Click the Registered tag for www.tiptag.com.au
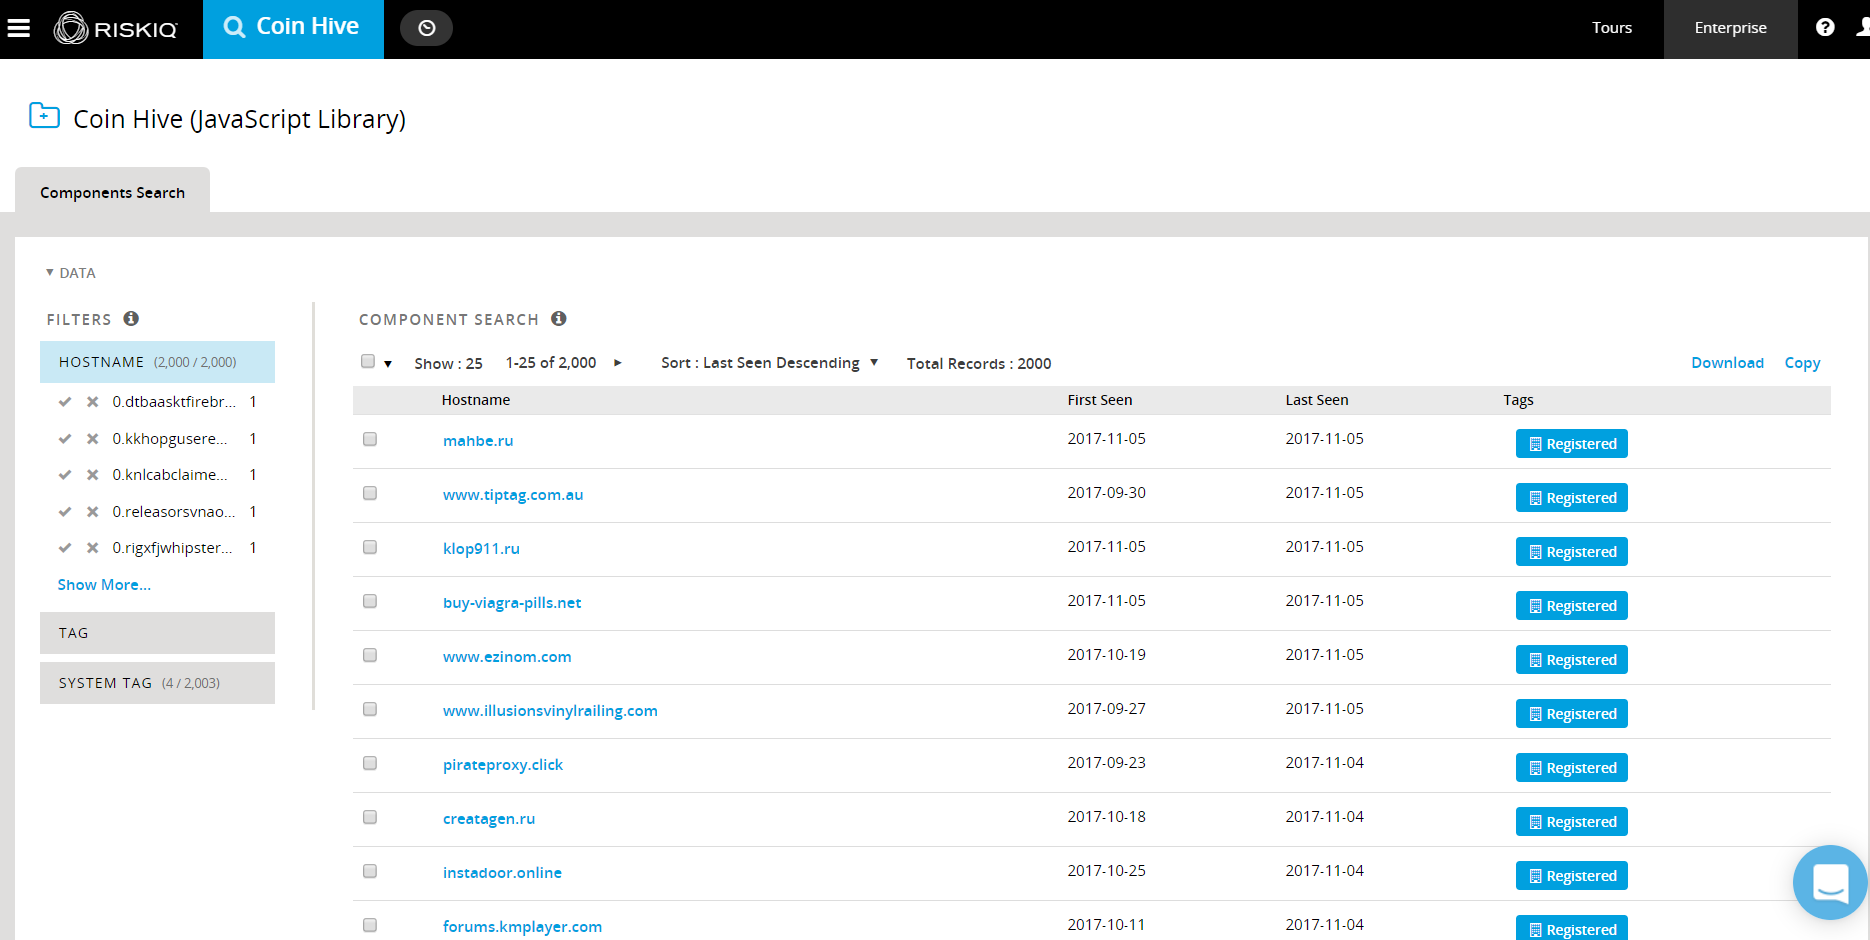The image size is (1870, 940). (x=1571, y=498)
